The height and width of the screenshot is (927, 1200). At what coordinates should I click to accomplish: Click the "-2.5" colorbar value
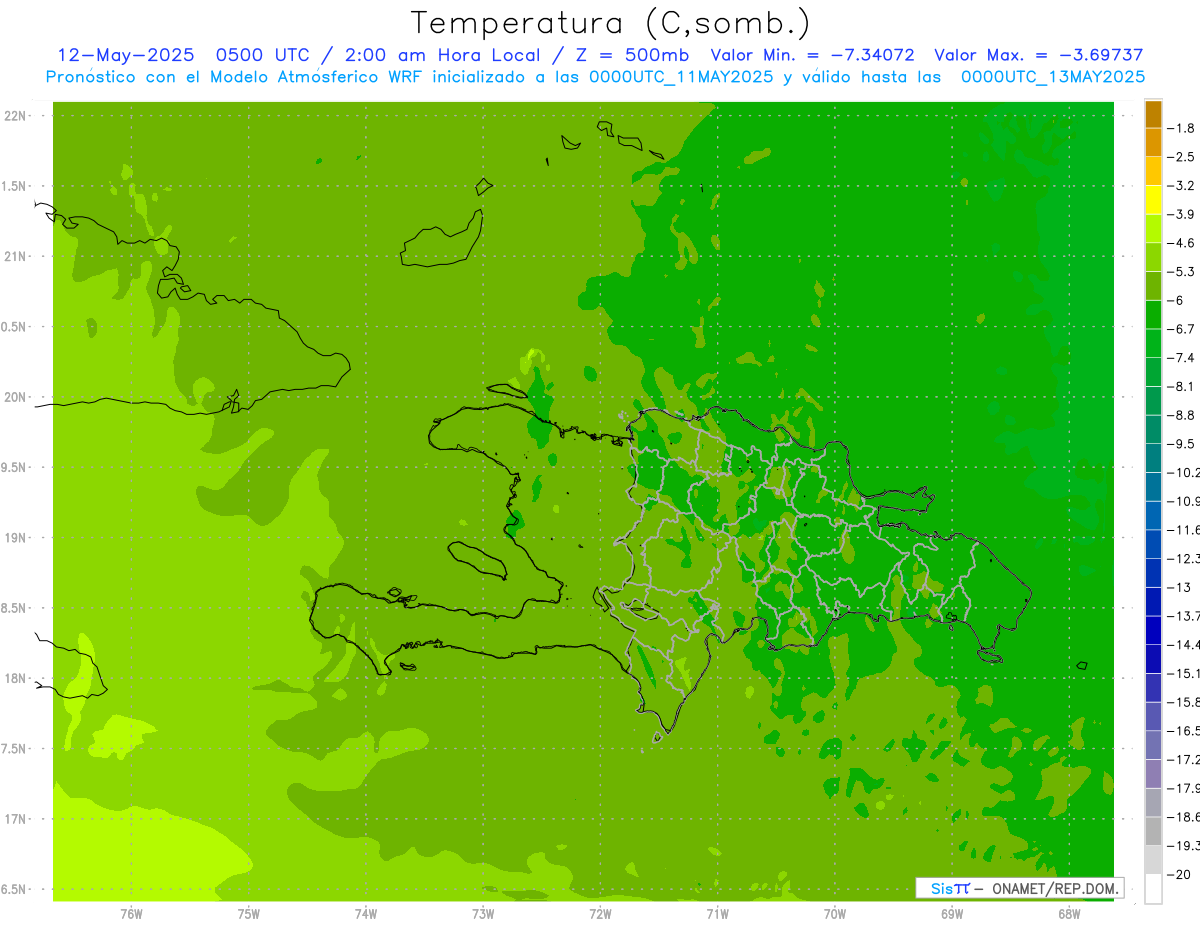click(1182, 157)
